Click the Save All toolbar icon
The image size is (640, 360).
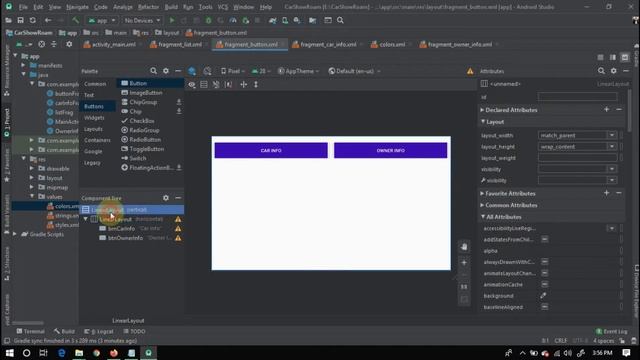[20, 20]
